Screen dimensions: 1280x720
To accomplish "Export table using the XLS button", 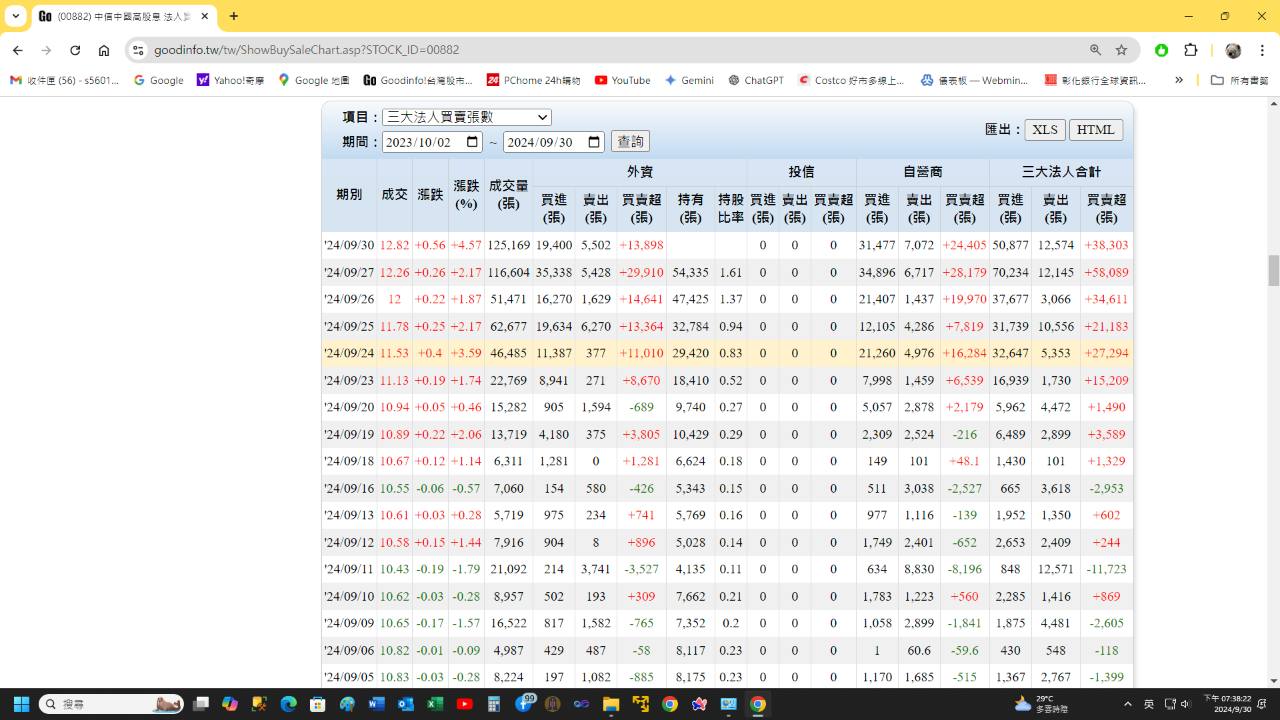I will click(1044, 130).
